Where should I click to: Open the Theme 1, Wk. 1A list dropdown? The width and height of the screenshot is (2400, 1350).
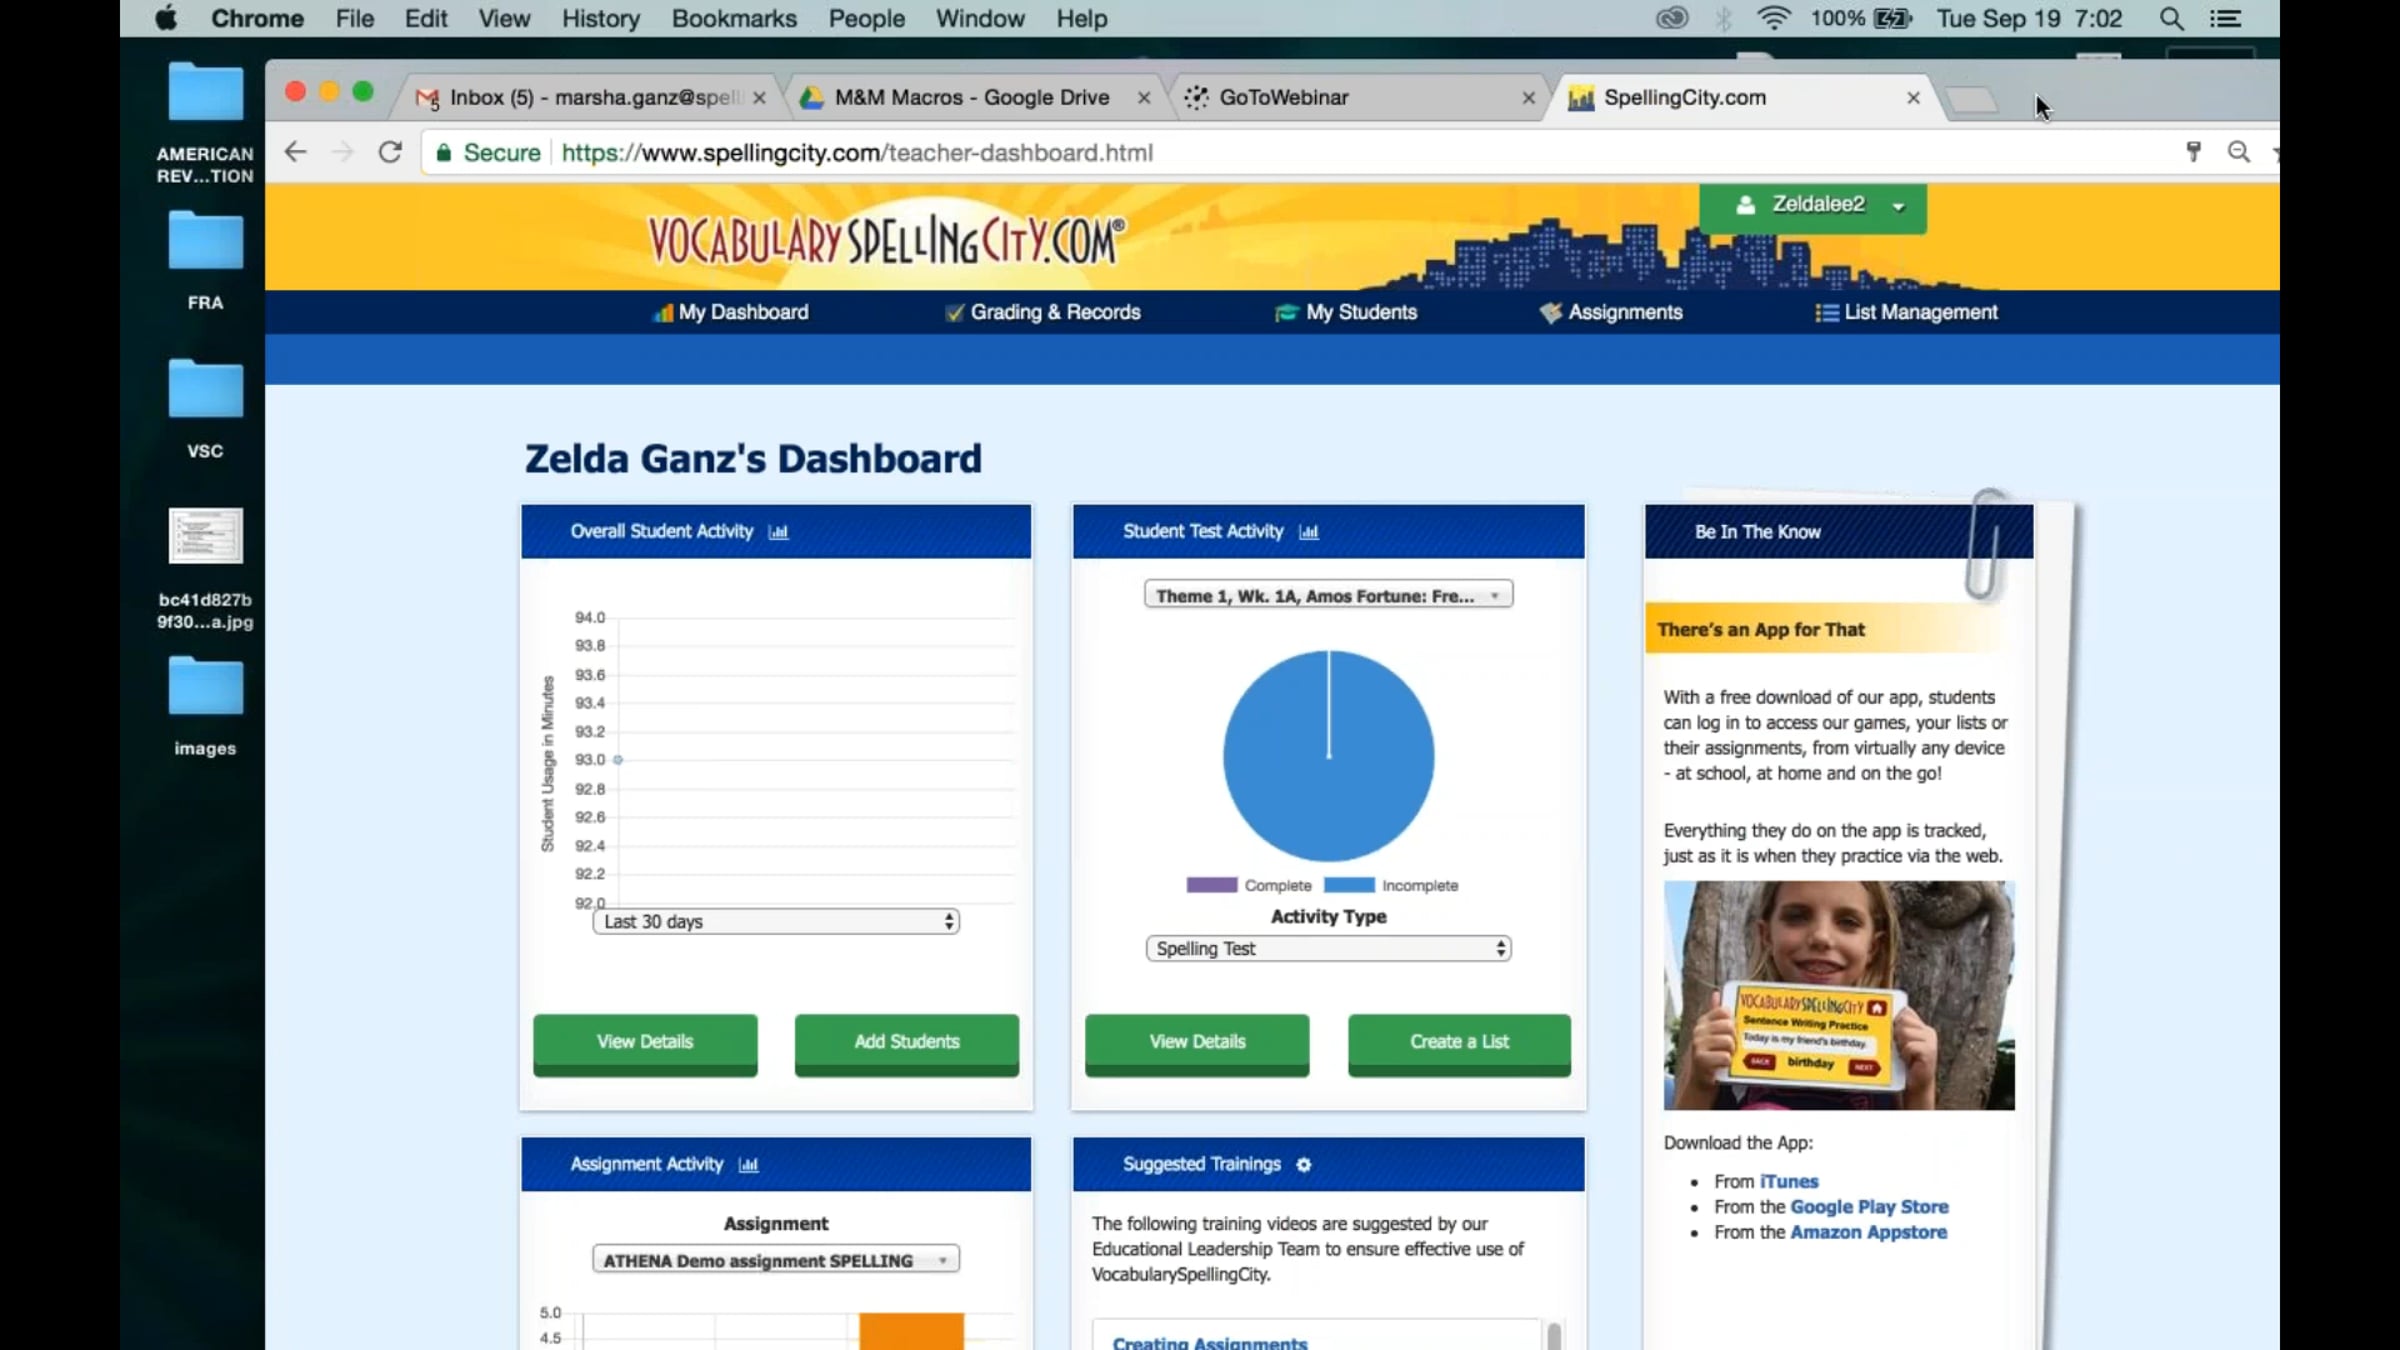tap(1328, 596)
